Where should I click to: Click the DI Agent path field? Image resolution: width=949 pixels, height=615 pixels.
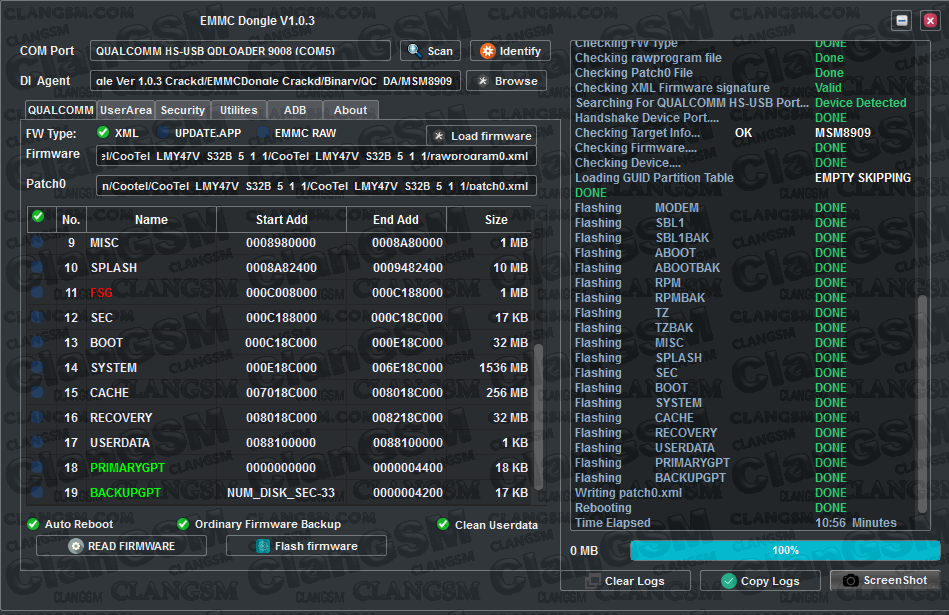coord(275,81)
